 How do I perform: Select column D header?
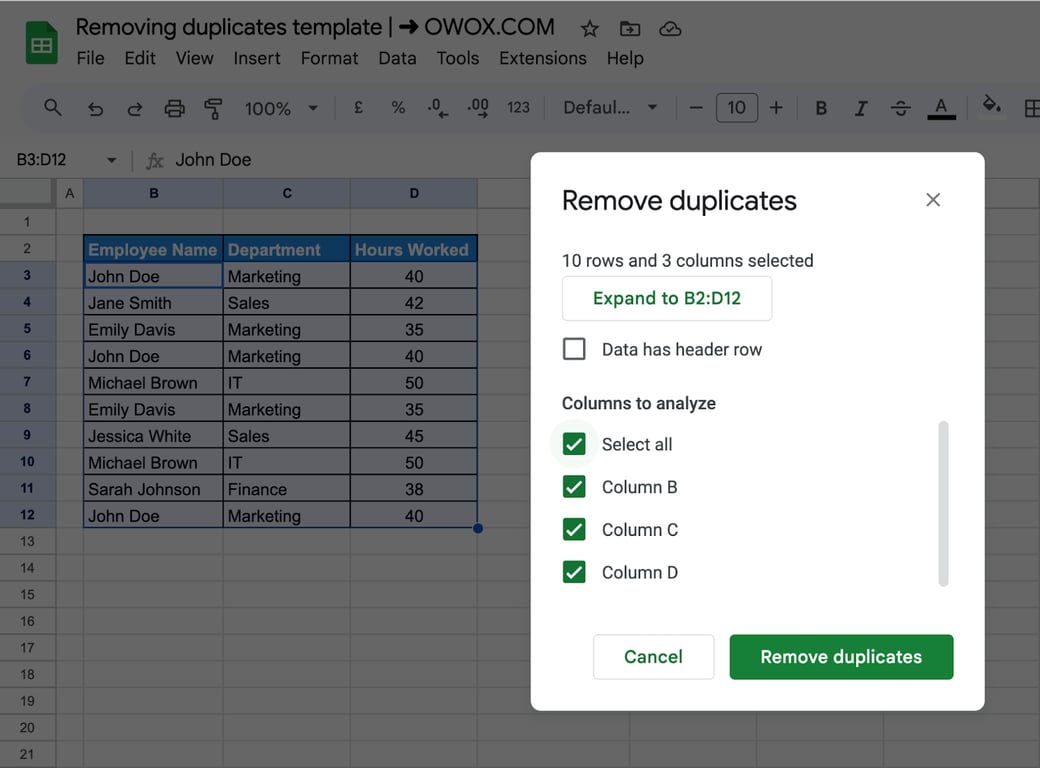coord(414,193)
